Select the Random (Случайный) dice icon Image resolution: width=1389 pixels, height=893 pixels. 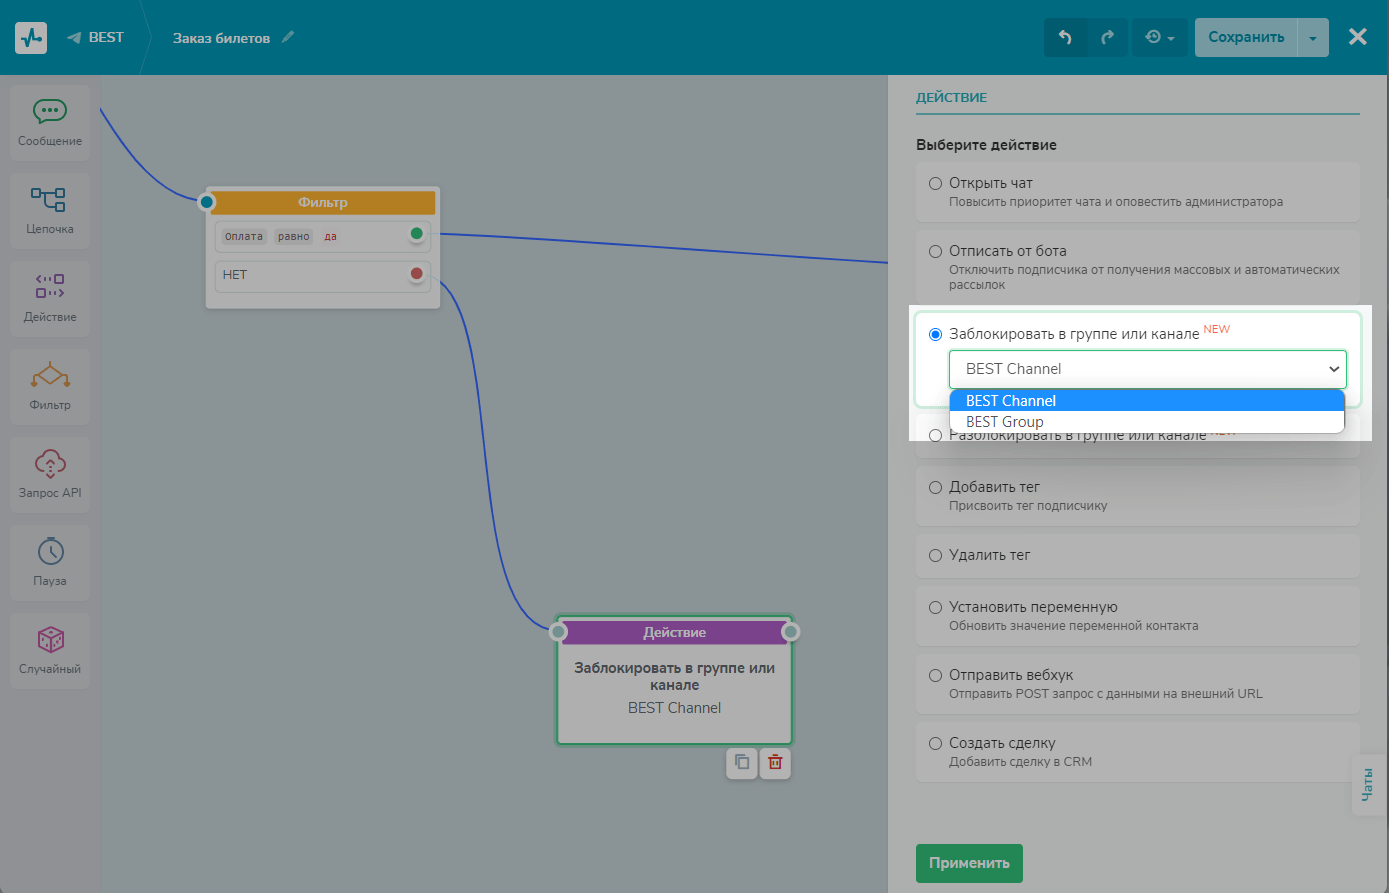tap(50, 640)
